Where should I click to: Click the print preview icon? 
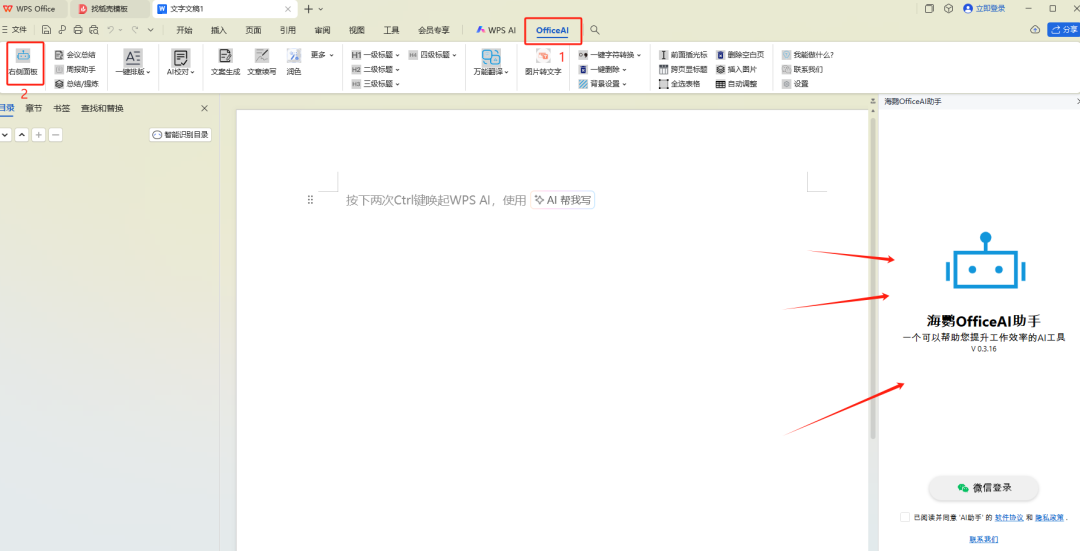pyautogui.click(x=94, y=30)
